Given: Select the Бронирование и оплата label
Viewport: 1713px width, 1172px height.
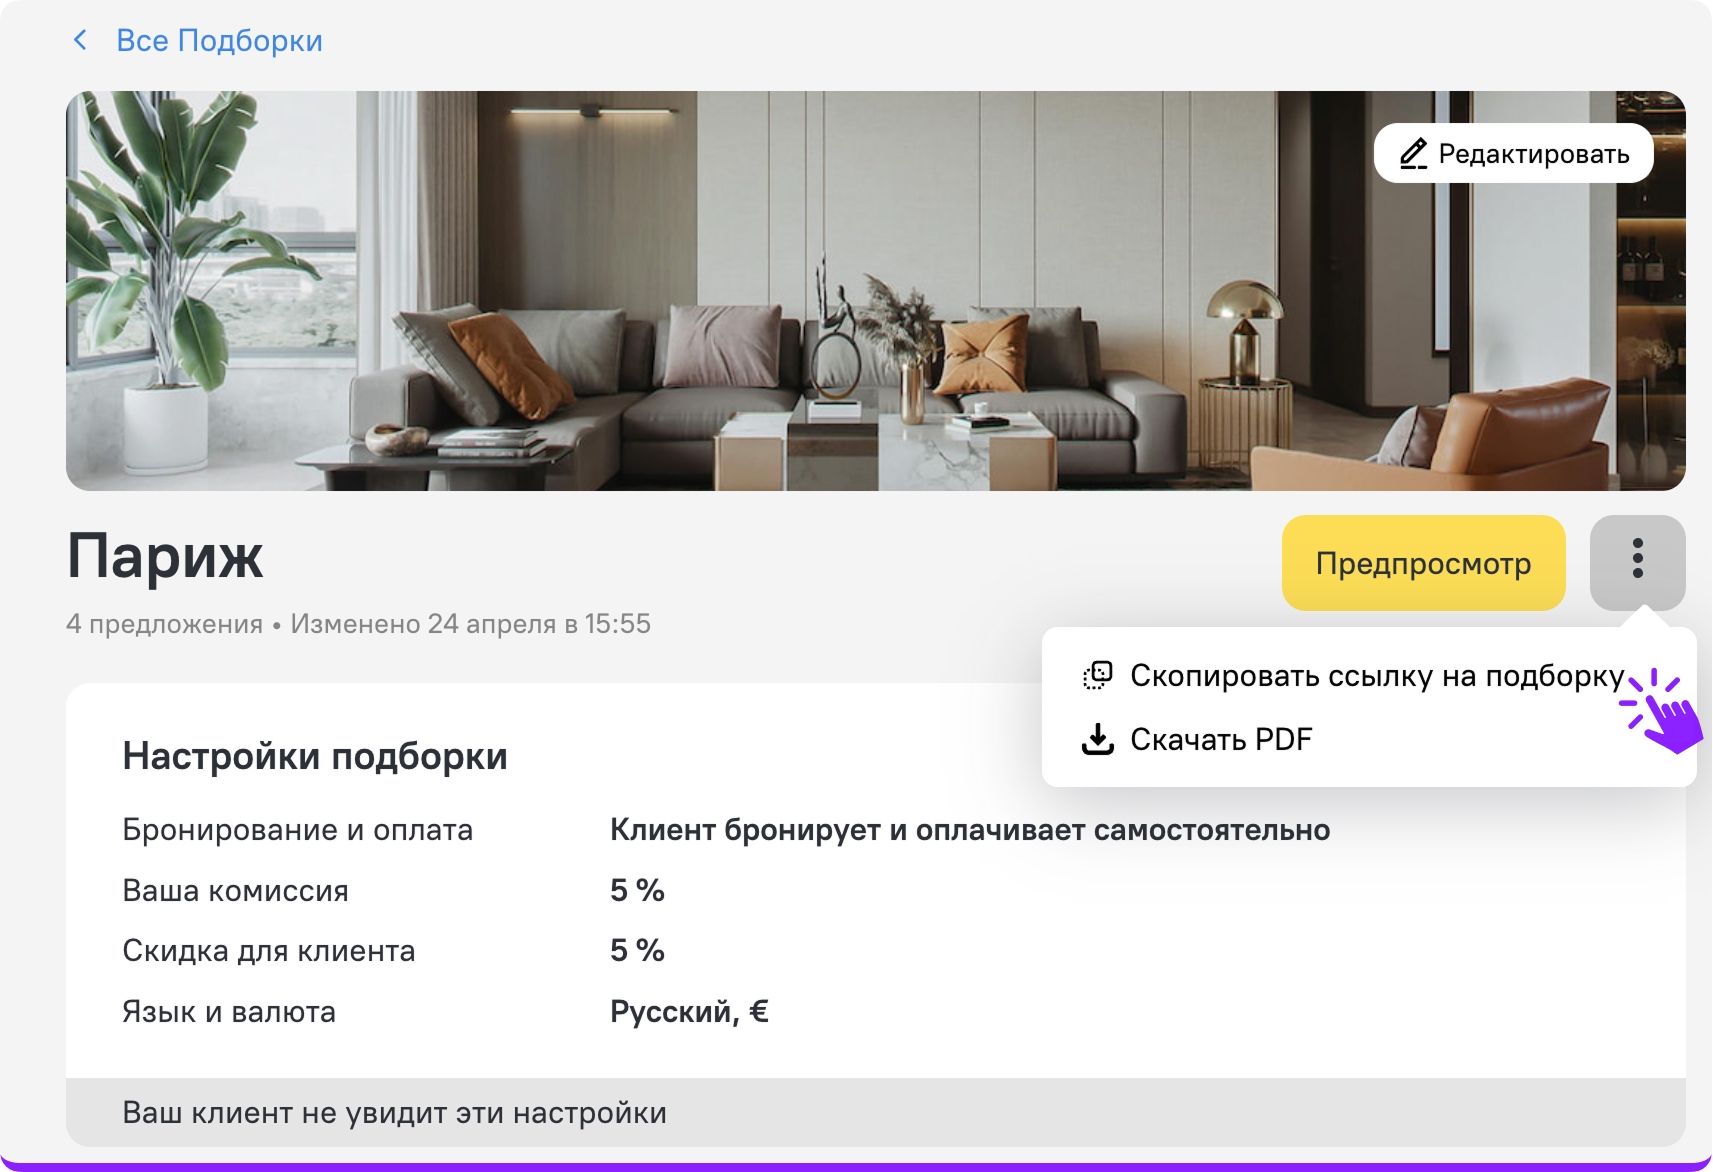Looking at the screenshot, I should tap(297, 830).
